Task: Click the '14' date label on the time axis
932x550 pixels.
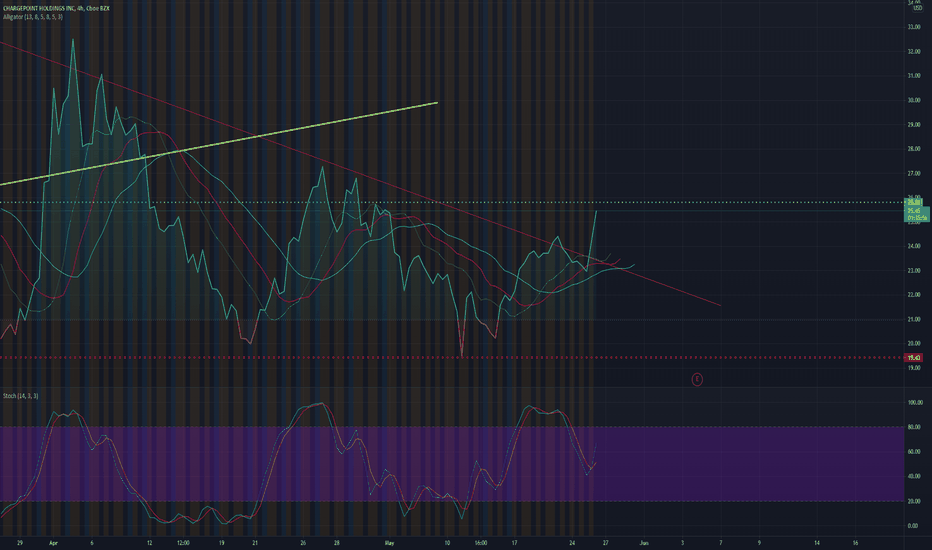Action: click(817, 543)
